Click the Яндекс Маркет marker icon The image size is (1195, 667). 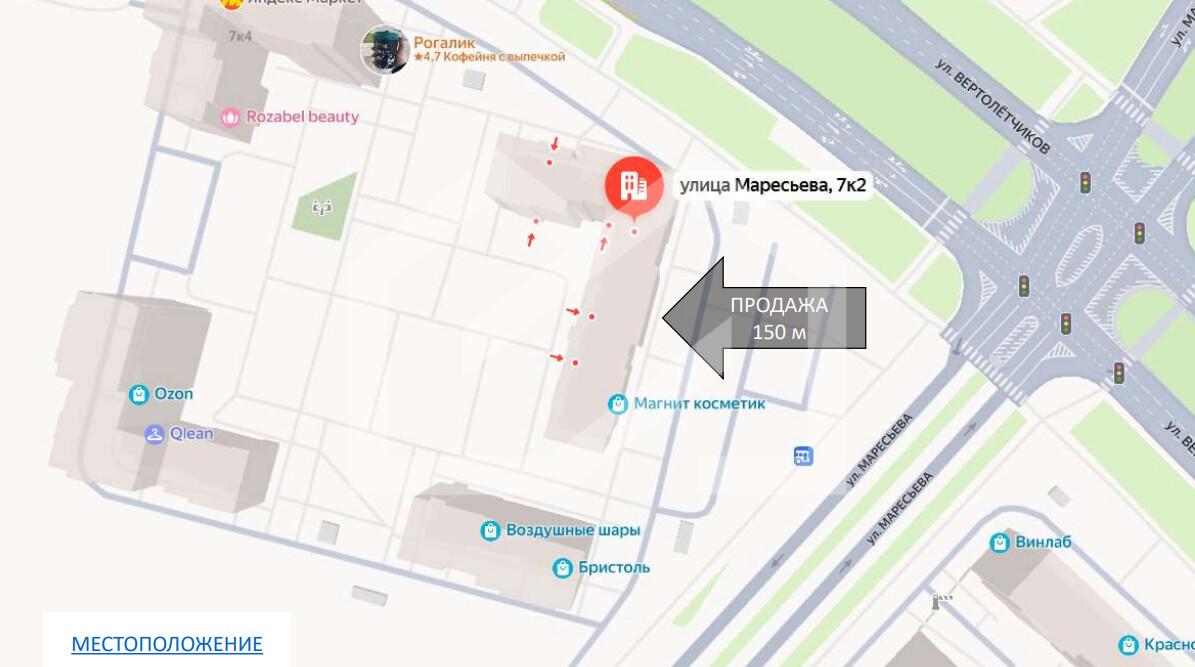pyautogui.click(x=231, y=2)
